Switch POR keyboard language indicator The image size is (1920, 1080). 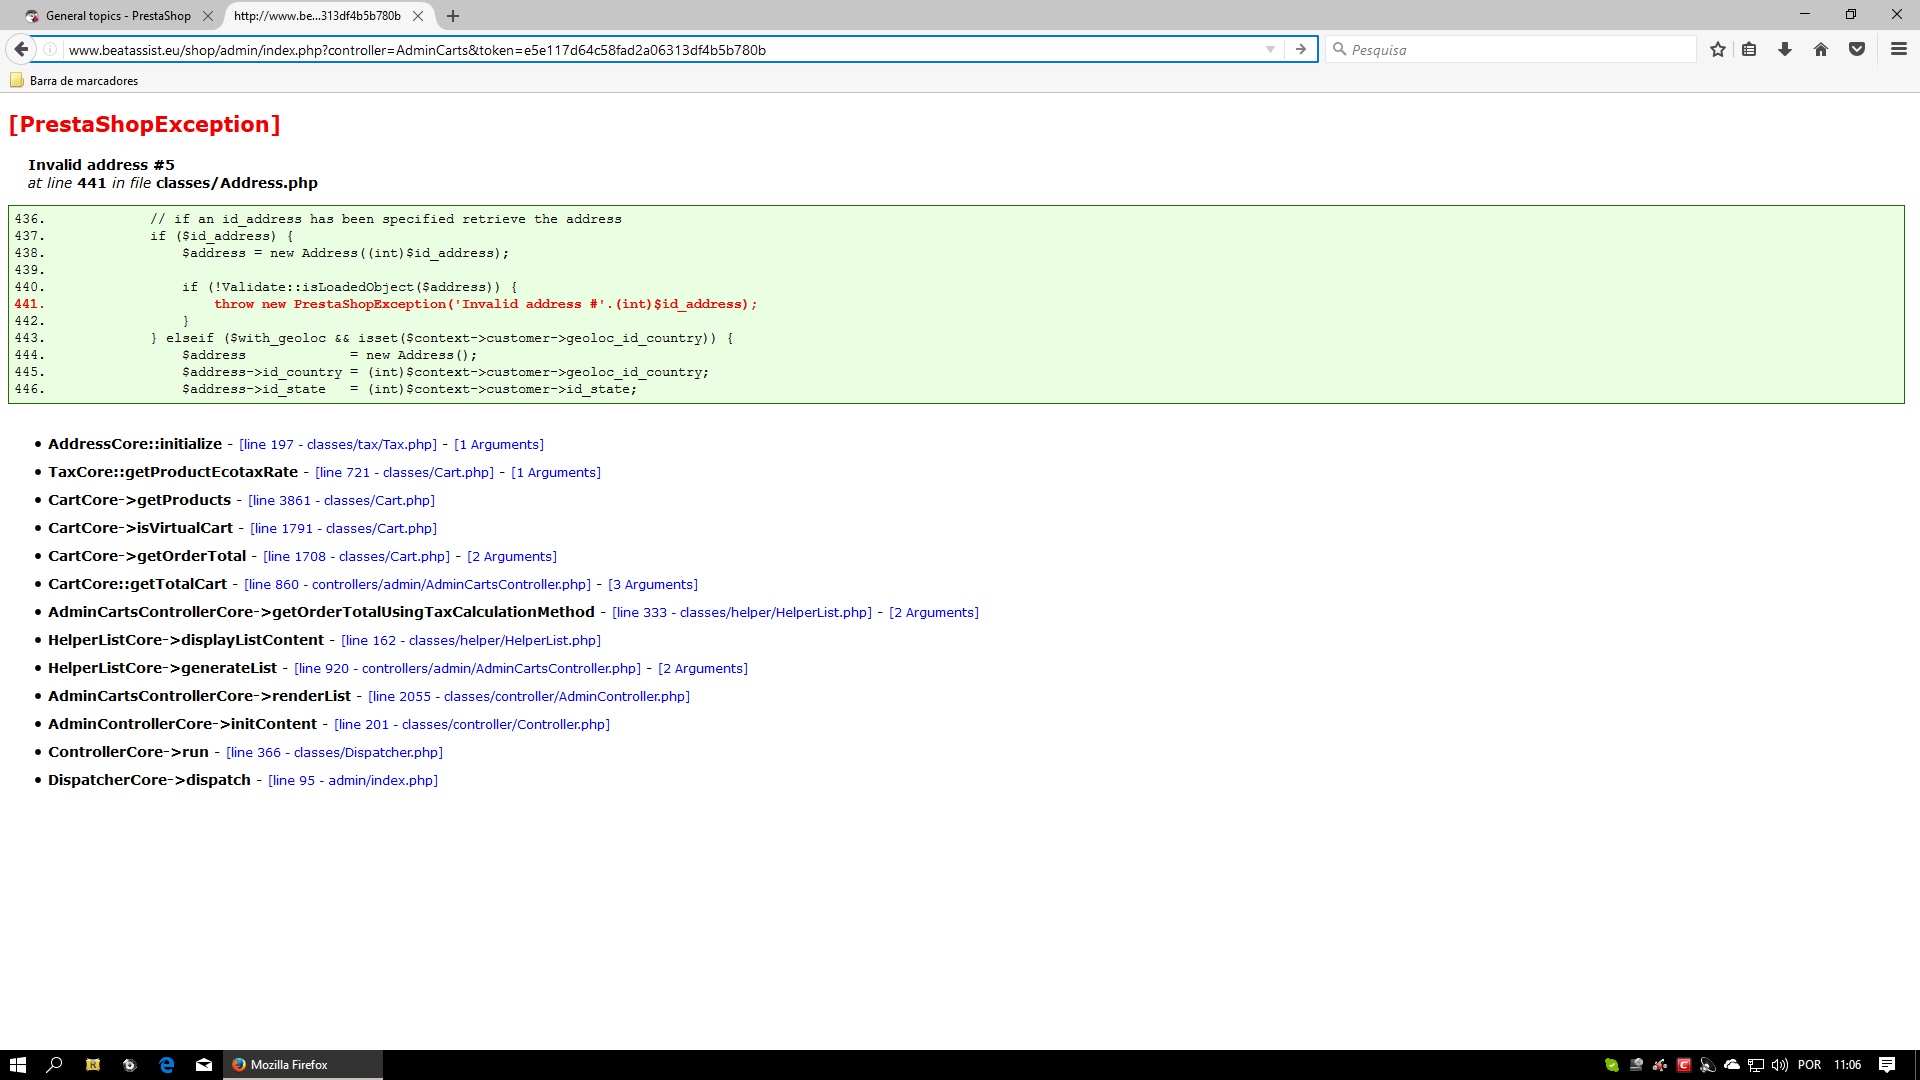coord(1809,1065)
